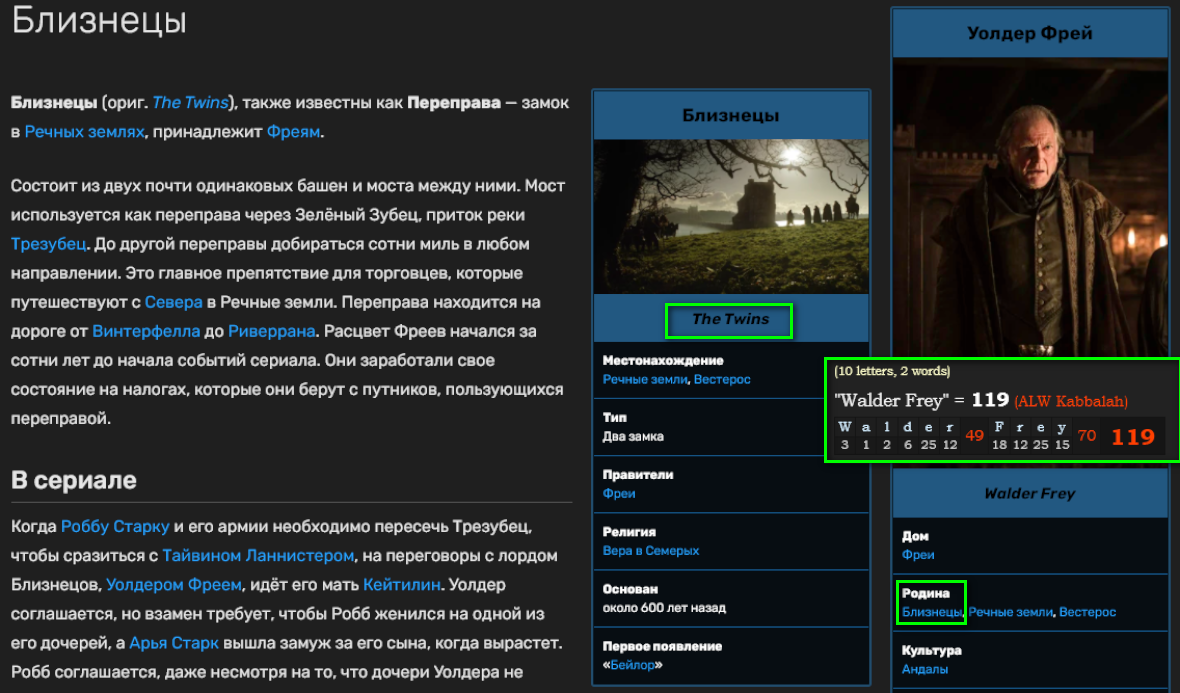The width and height of the screenshot is (1180, 693).
Task: Open the "Бейлор" first appearance episode link
Action: pos(632,665)
